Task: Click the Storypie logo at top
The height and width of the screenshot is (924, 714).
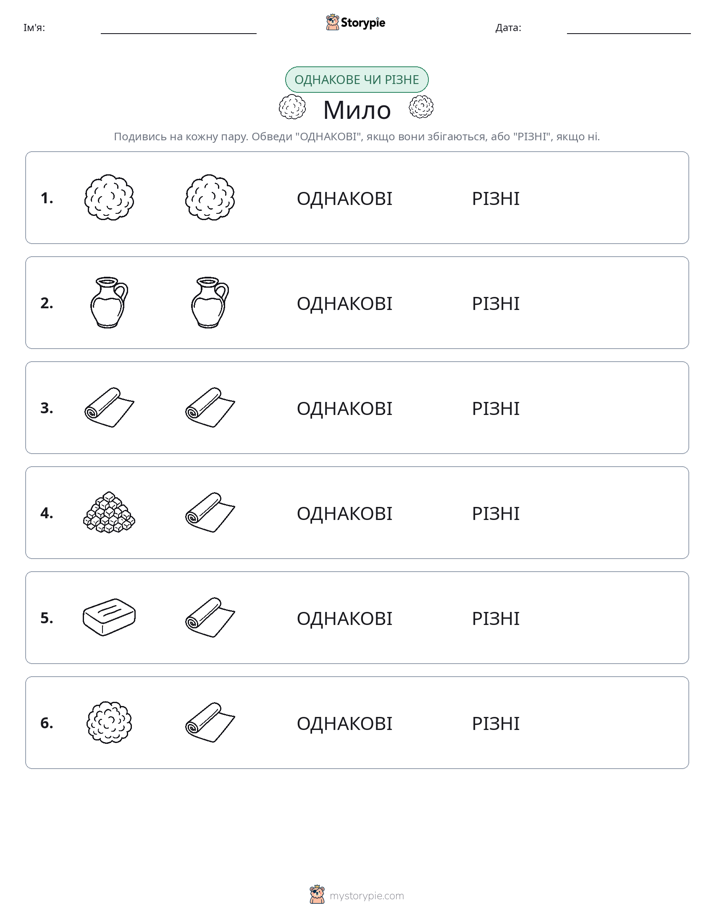Action: (x=355, y=22)
